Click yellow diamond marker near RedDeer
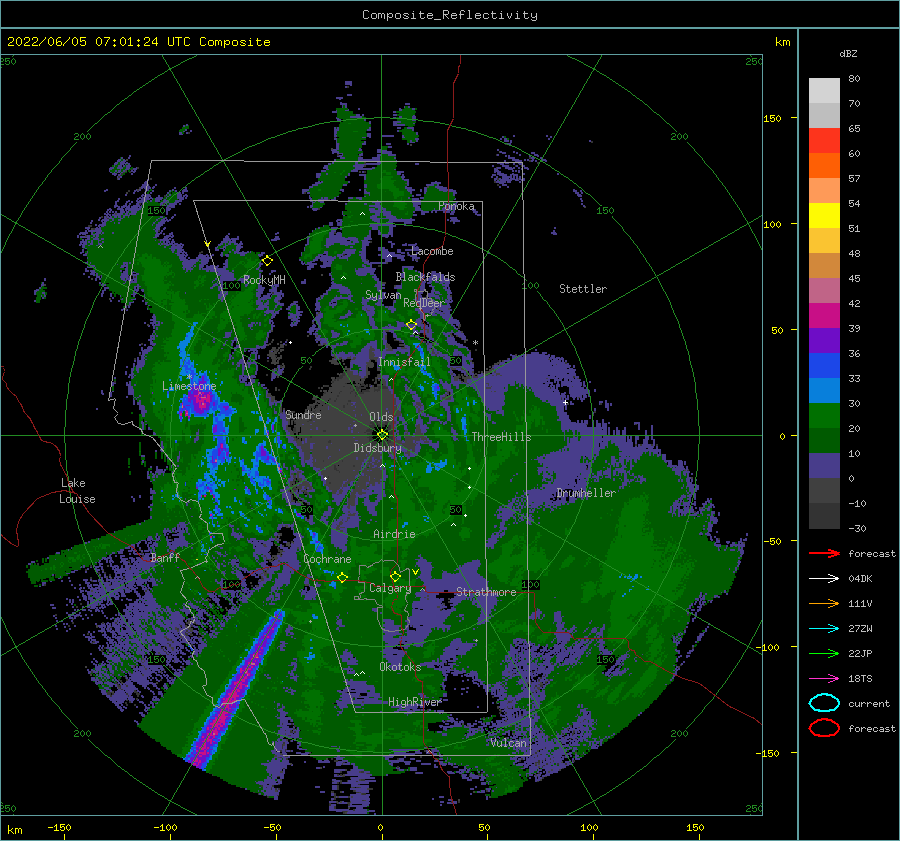 tap(411, 325)
